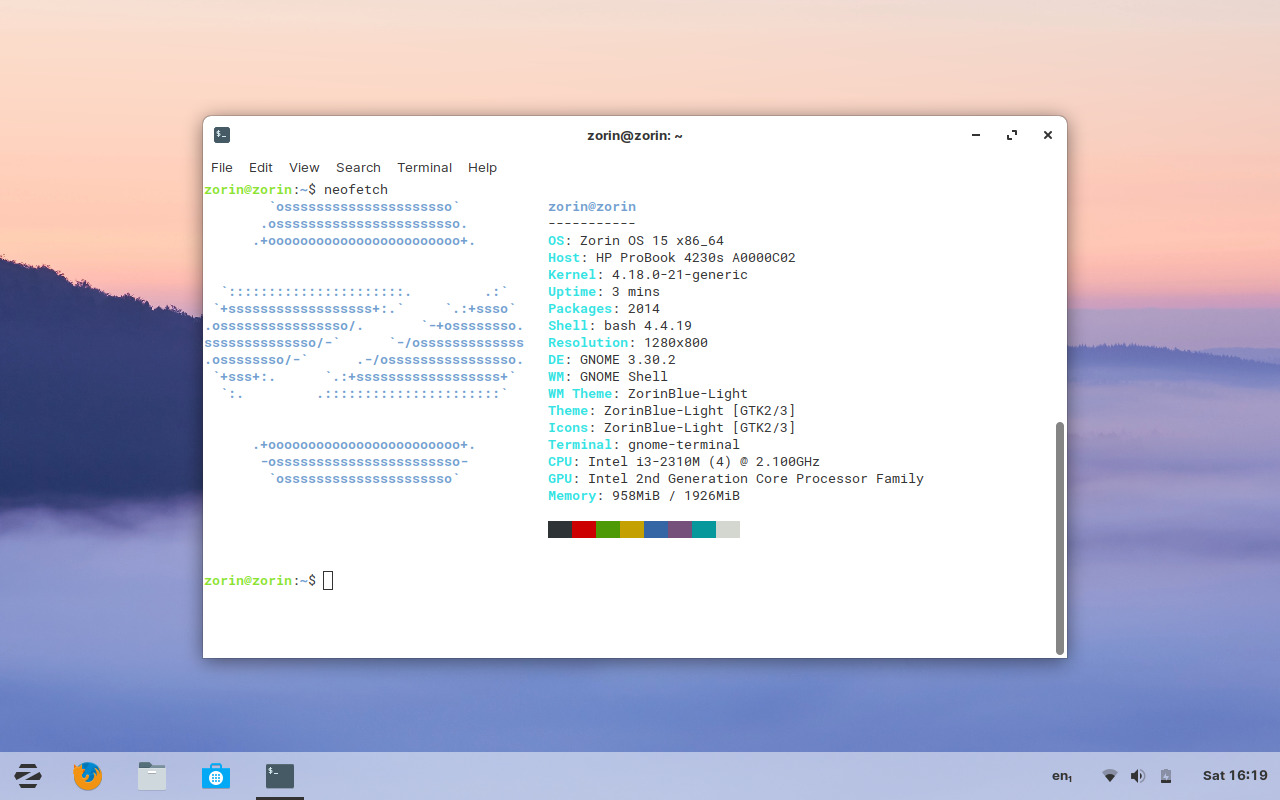The height and width of the screenshot is (800, 1280).
Task: Open the Search menu
Action: click(x=358, y=167)
